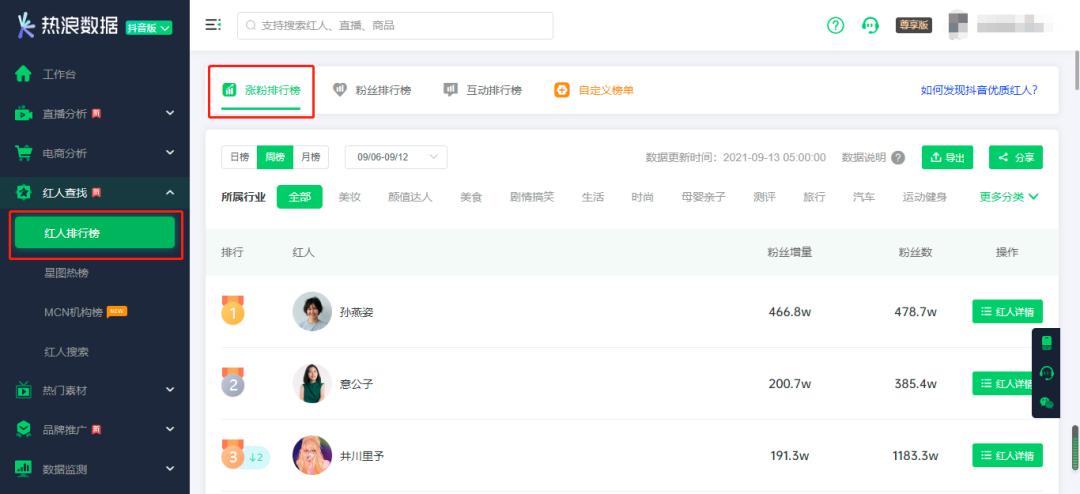This screenshot has width=1080, height=494.
Task: Click the orange 自定义榜单 icon
Action: point(562,90)
